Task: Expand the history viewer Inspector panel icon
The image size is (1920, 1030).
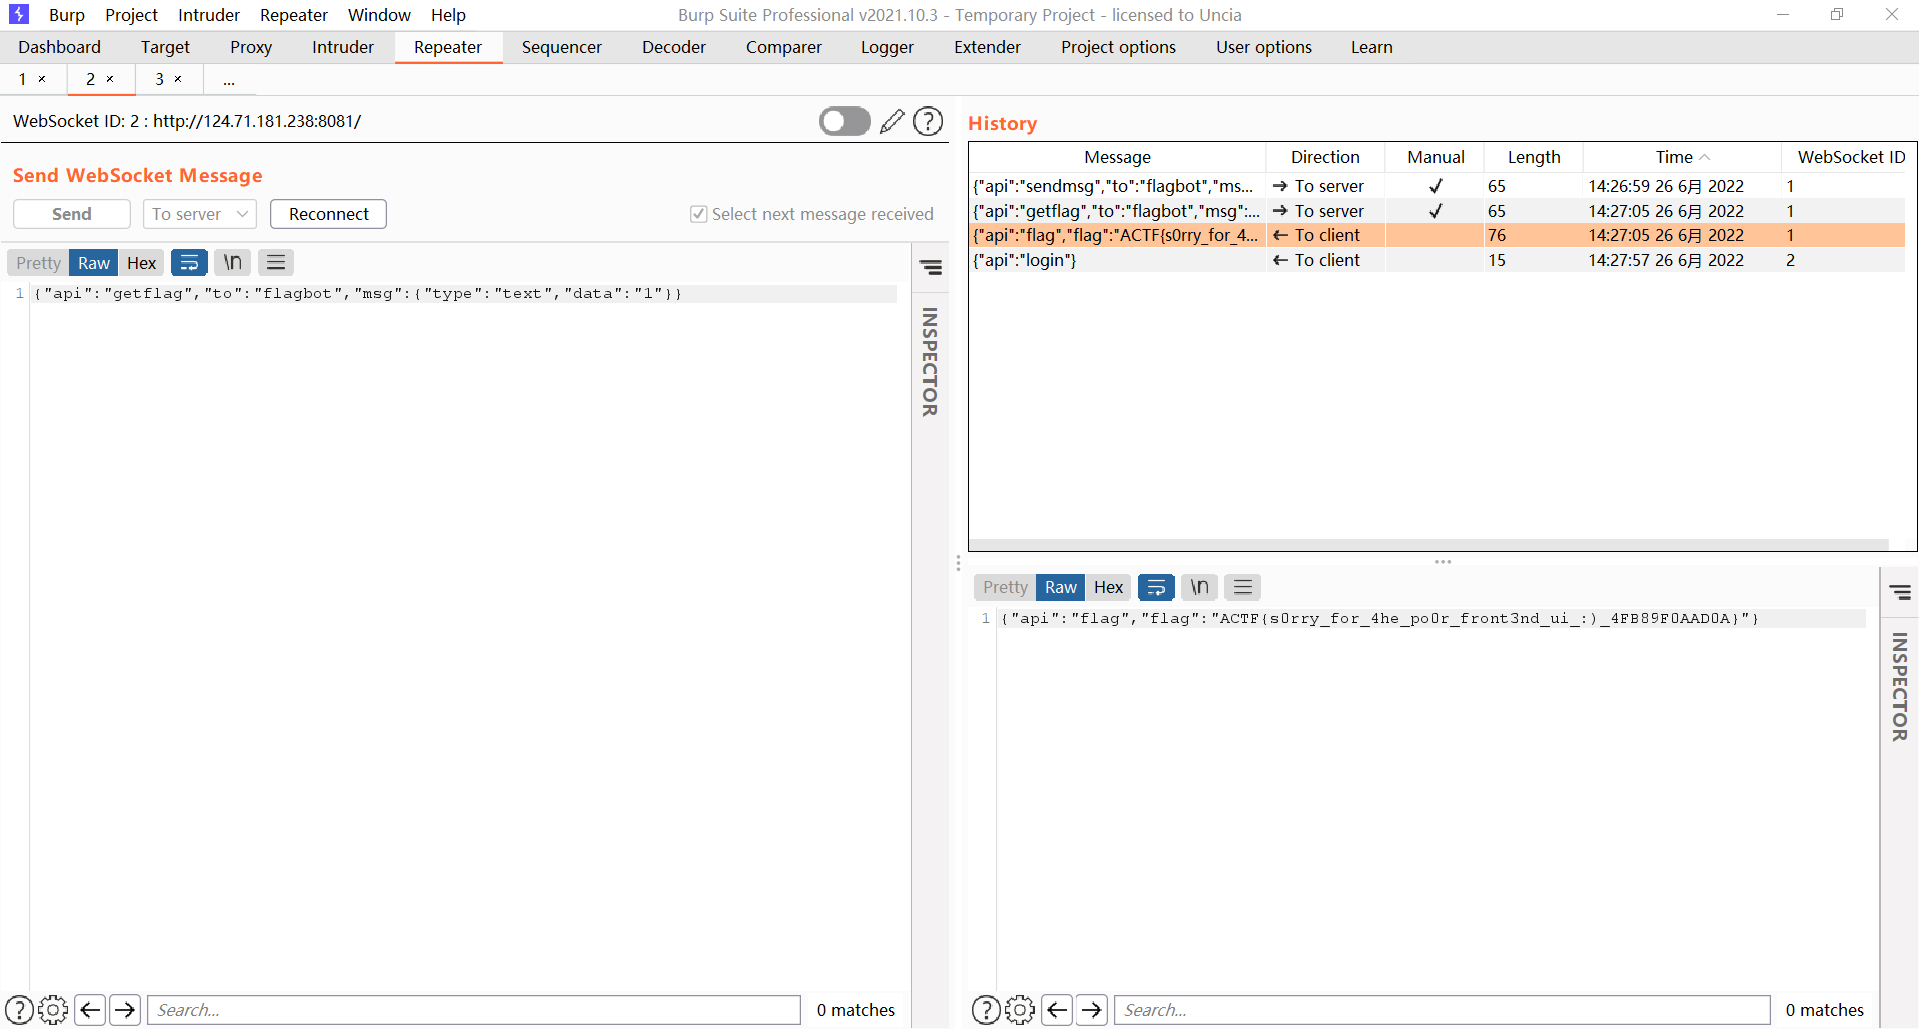Action: pyautogui.click(x=1900, y=593)
